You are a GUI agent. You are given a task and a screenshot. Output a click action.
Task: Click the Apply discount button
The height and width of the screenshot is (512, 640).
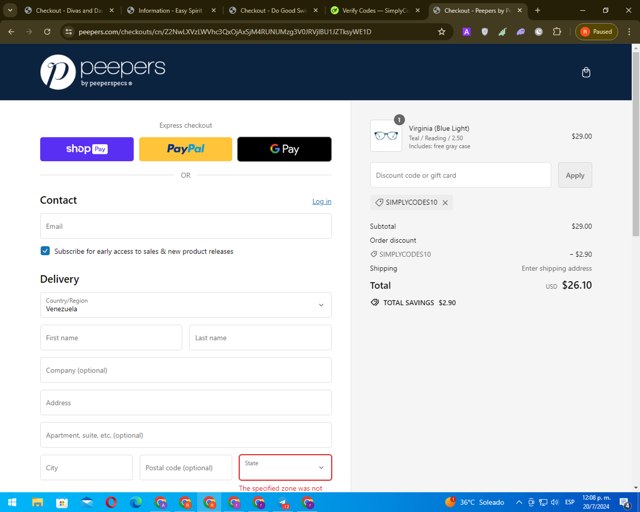click(575, 175)
